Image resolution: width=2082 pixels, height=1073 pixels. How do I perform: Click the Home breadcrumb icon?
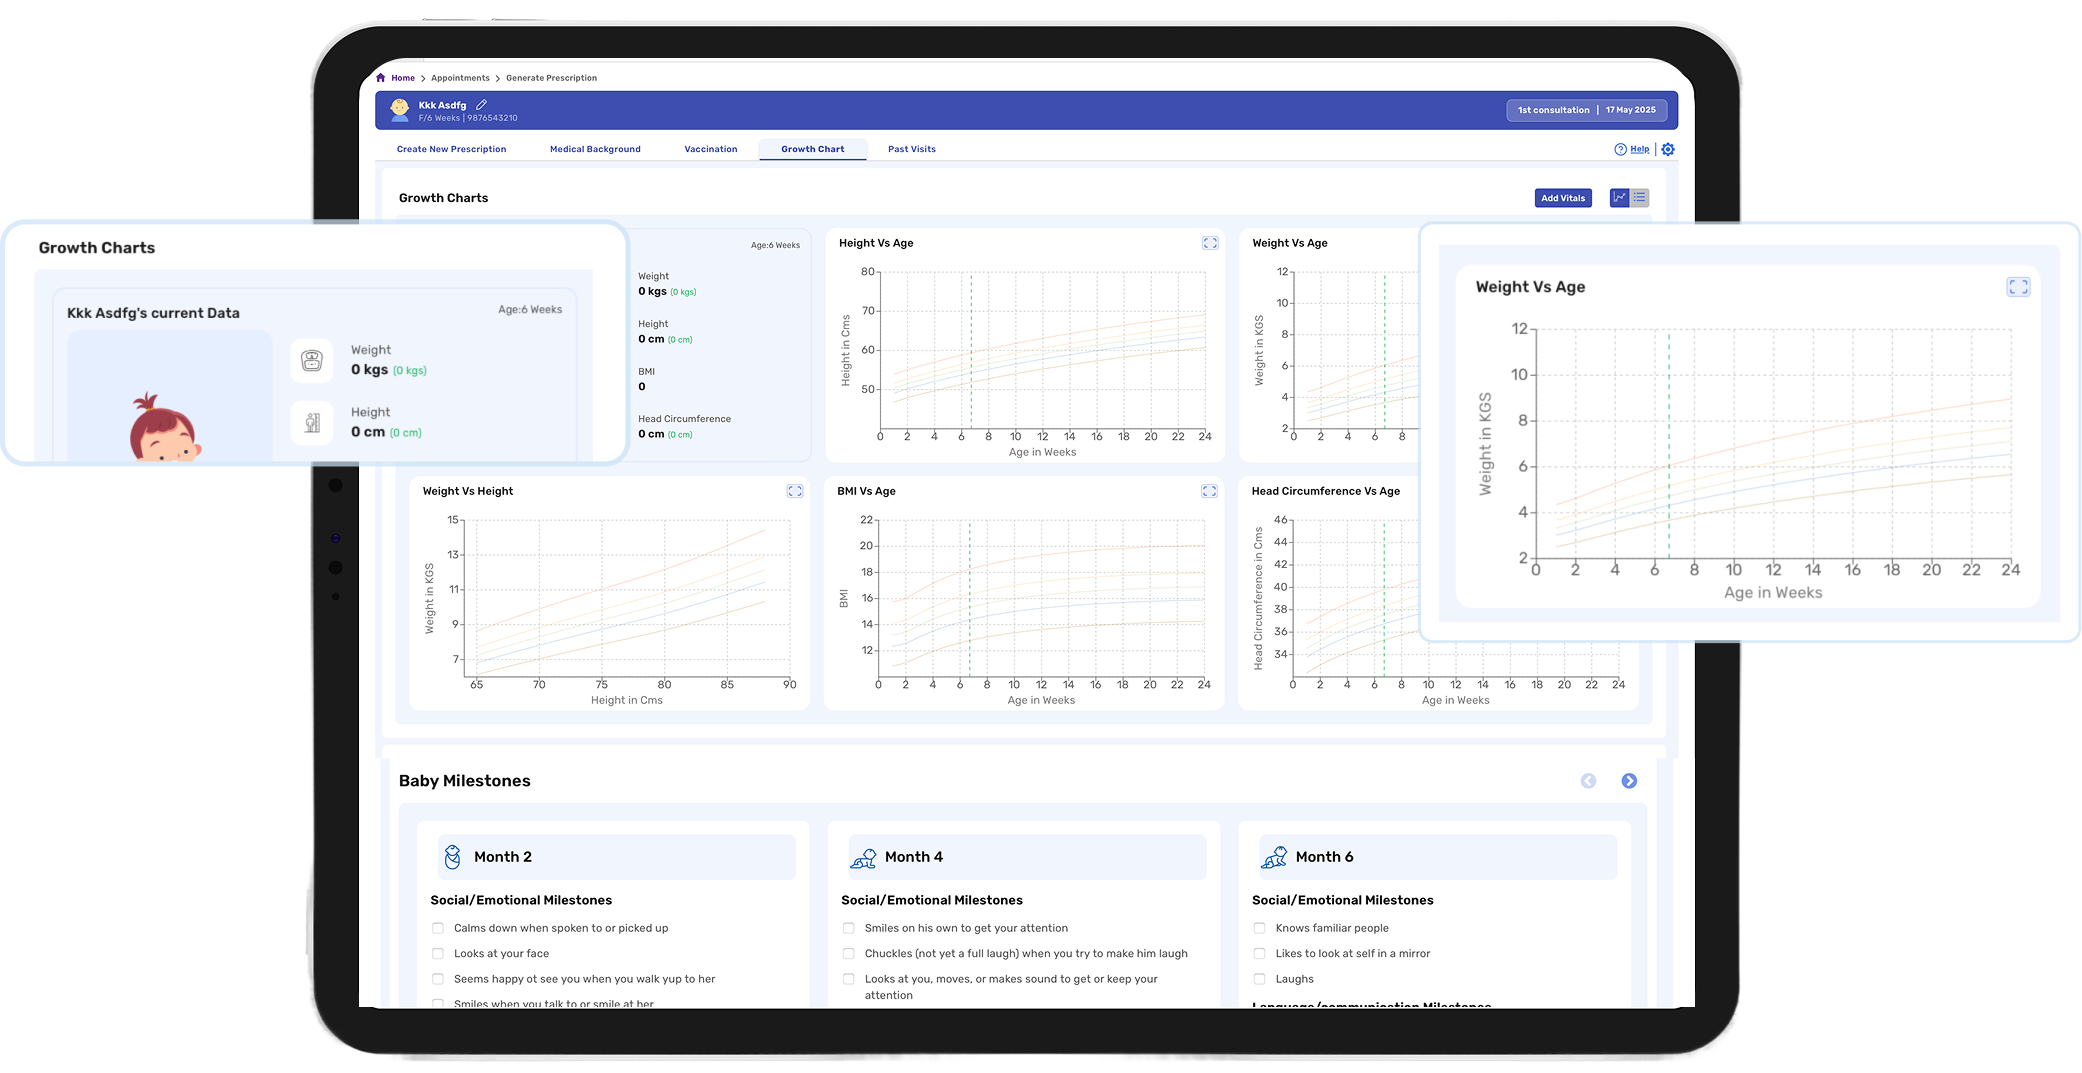(381, 78)
